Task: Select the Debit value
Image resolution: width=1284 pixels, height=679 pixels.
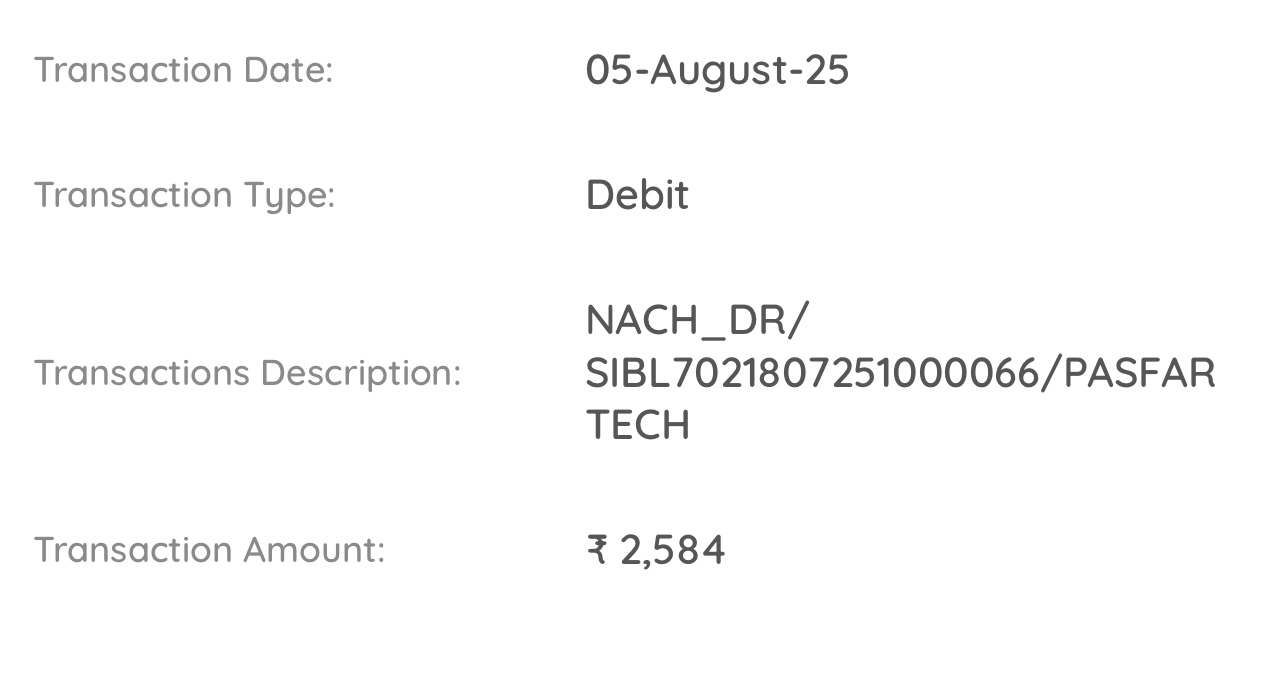Action: pyautogui.click(x=637, y=195)
